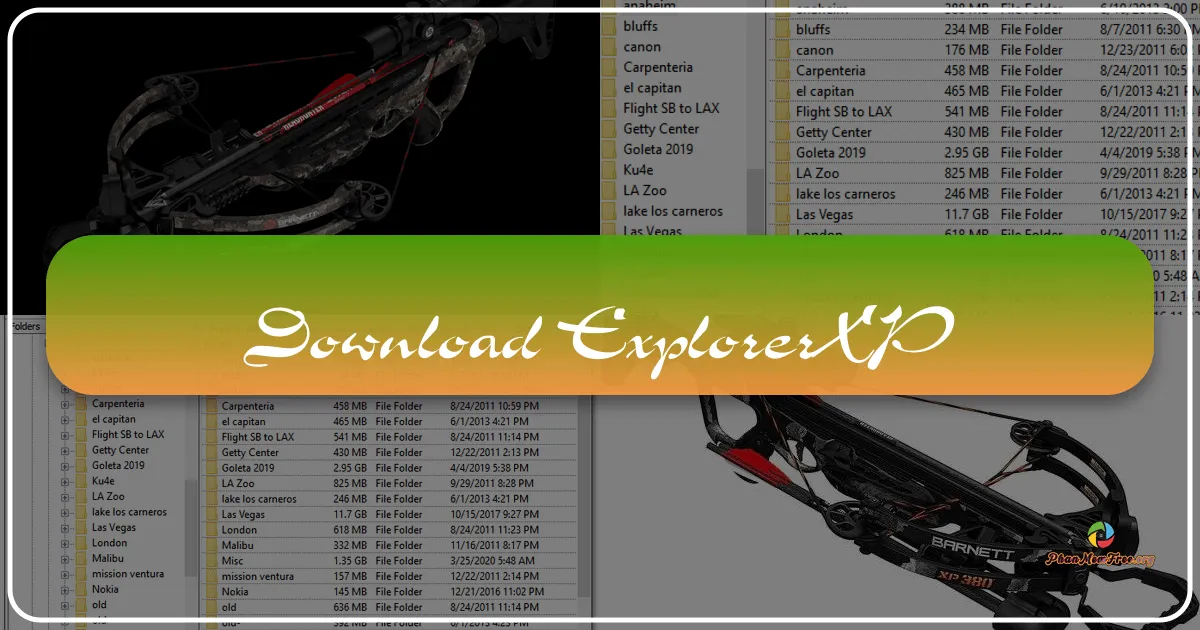Click the bluffs folder icon in the list

[608, 27]
